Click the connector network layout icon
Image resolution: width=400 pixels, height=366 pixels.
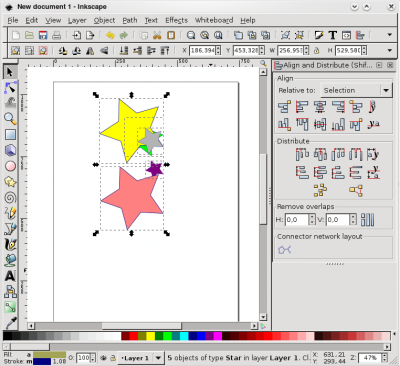284,249
